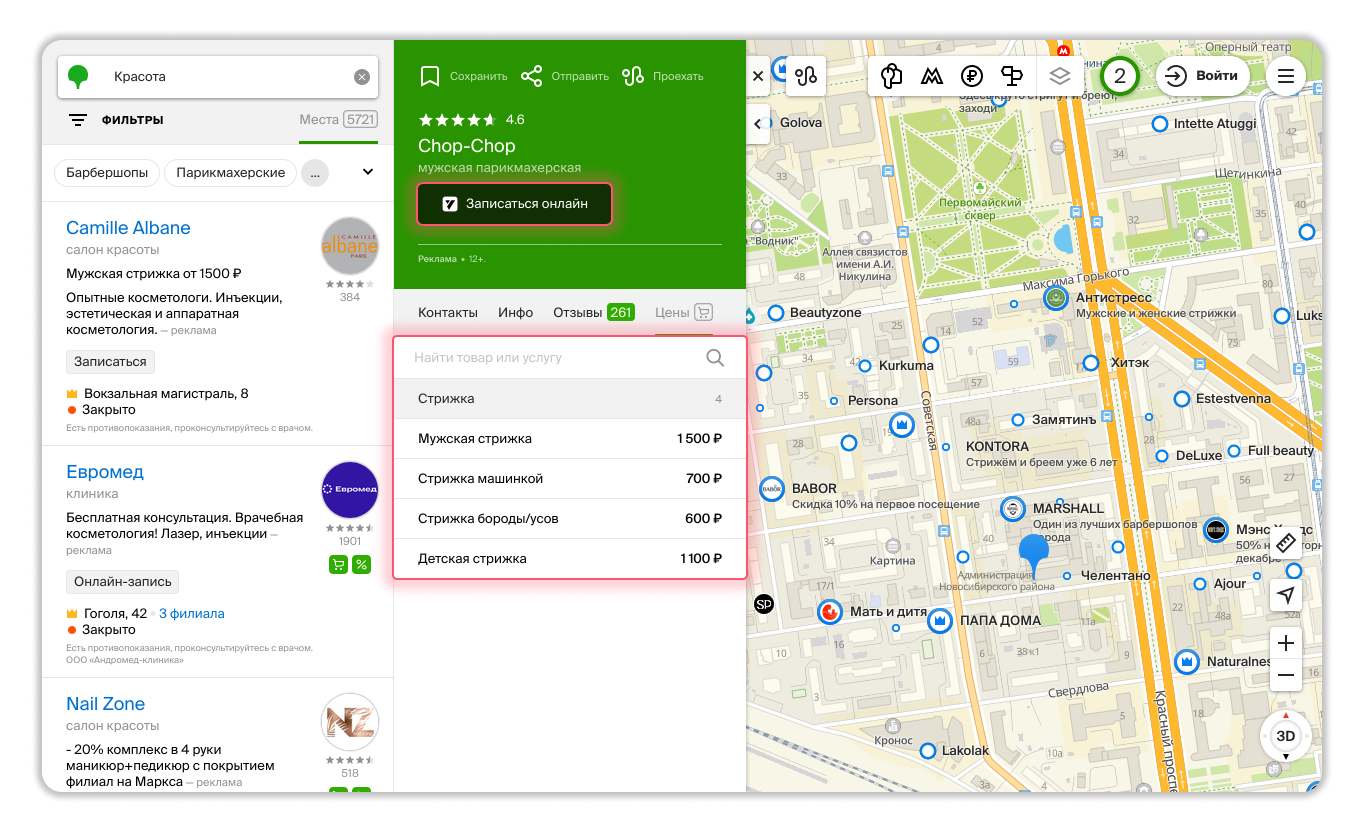1364x831 pixels.
Task: Open the Контакты tab
Action: click(448, 312)
